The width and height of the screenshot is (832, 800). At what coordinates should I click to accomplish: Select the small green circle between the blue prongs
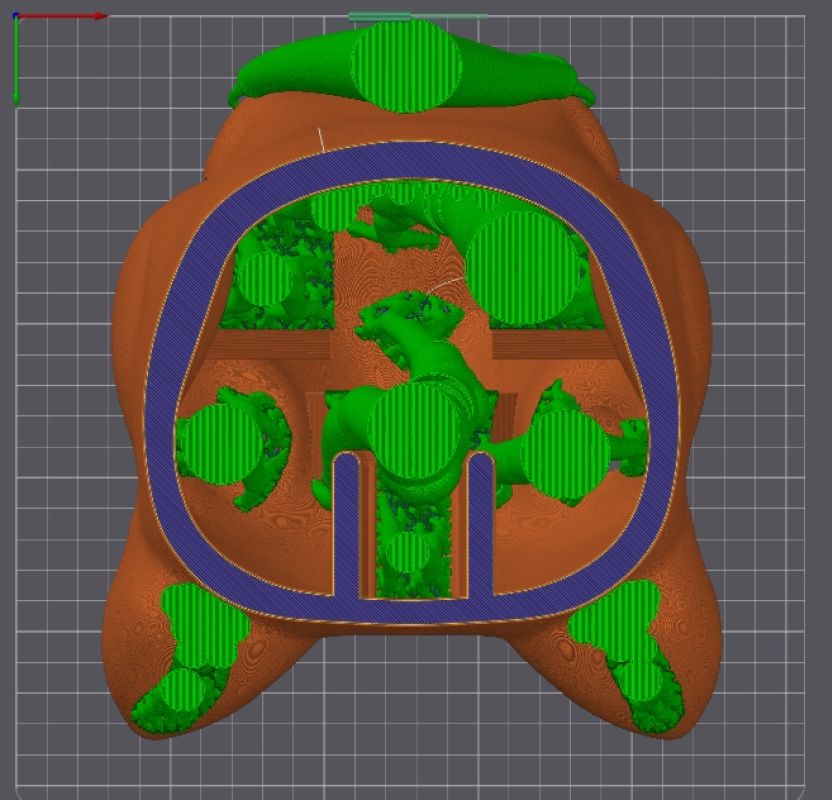click(x=409, y=553)
